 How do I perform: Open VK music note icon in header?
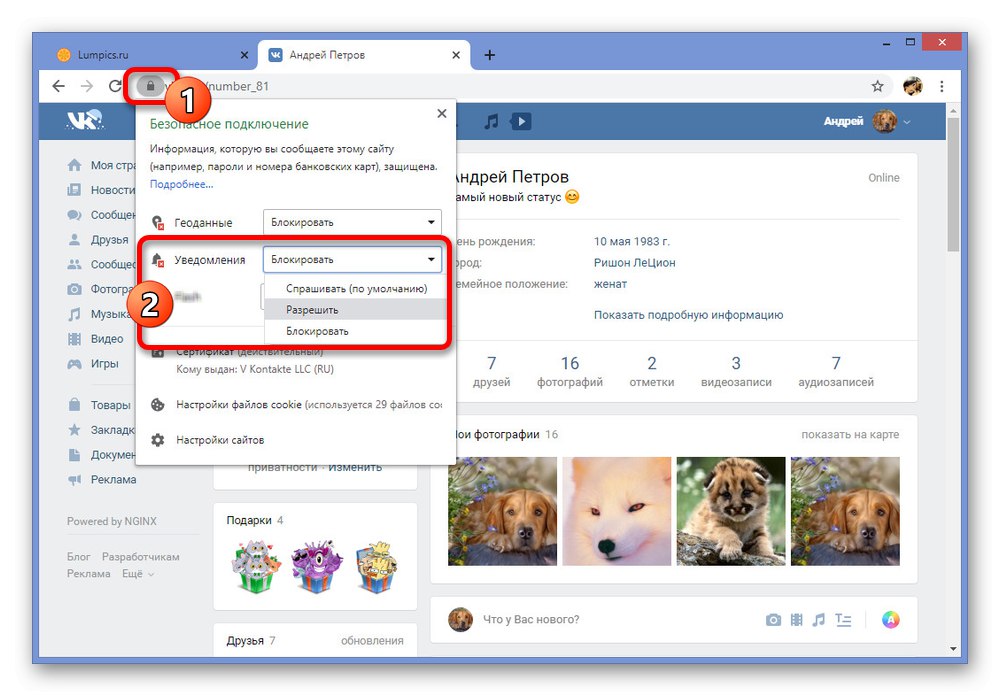tap(491, 121)
